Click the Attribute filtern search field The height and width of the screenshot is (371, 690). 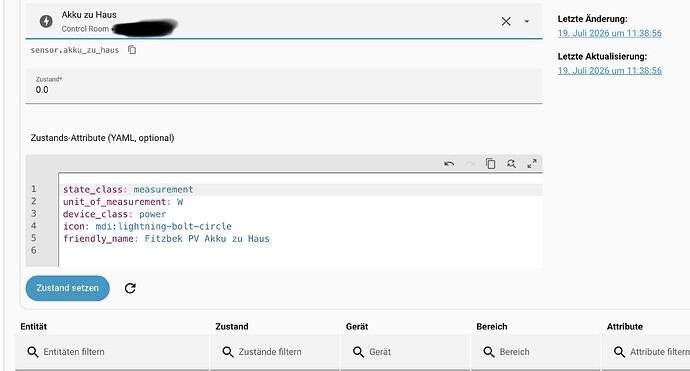click(x=646, y=352)
